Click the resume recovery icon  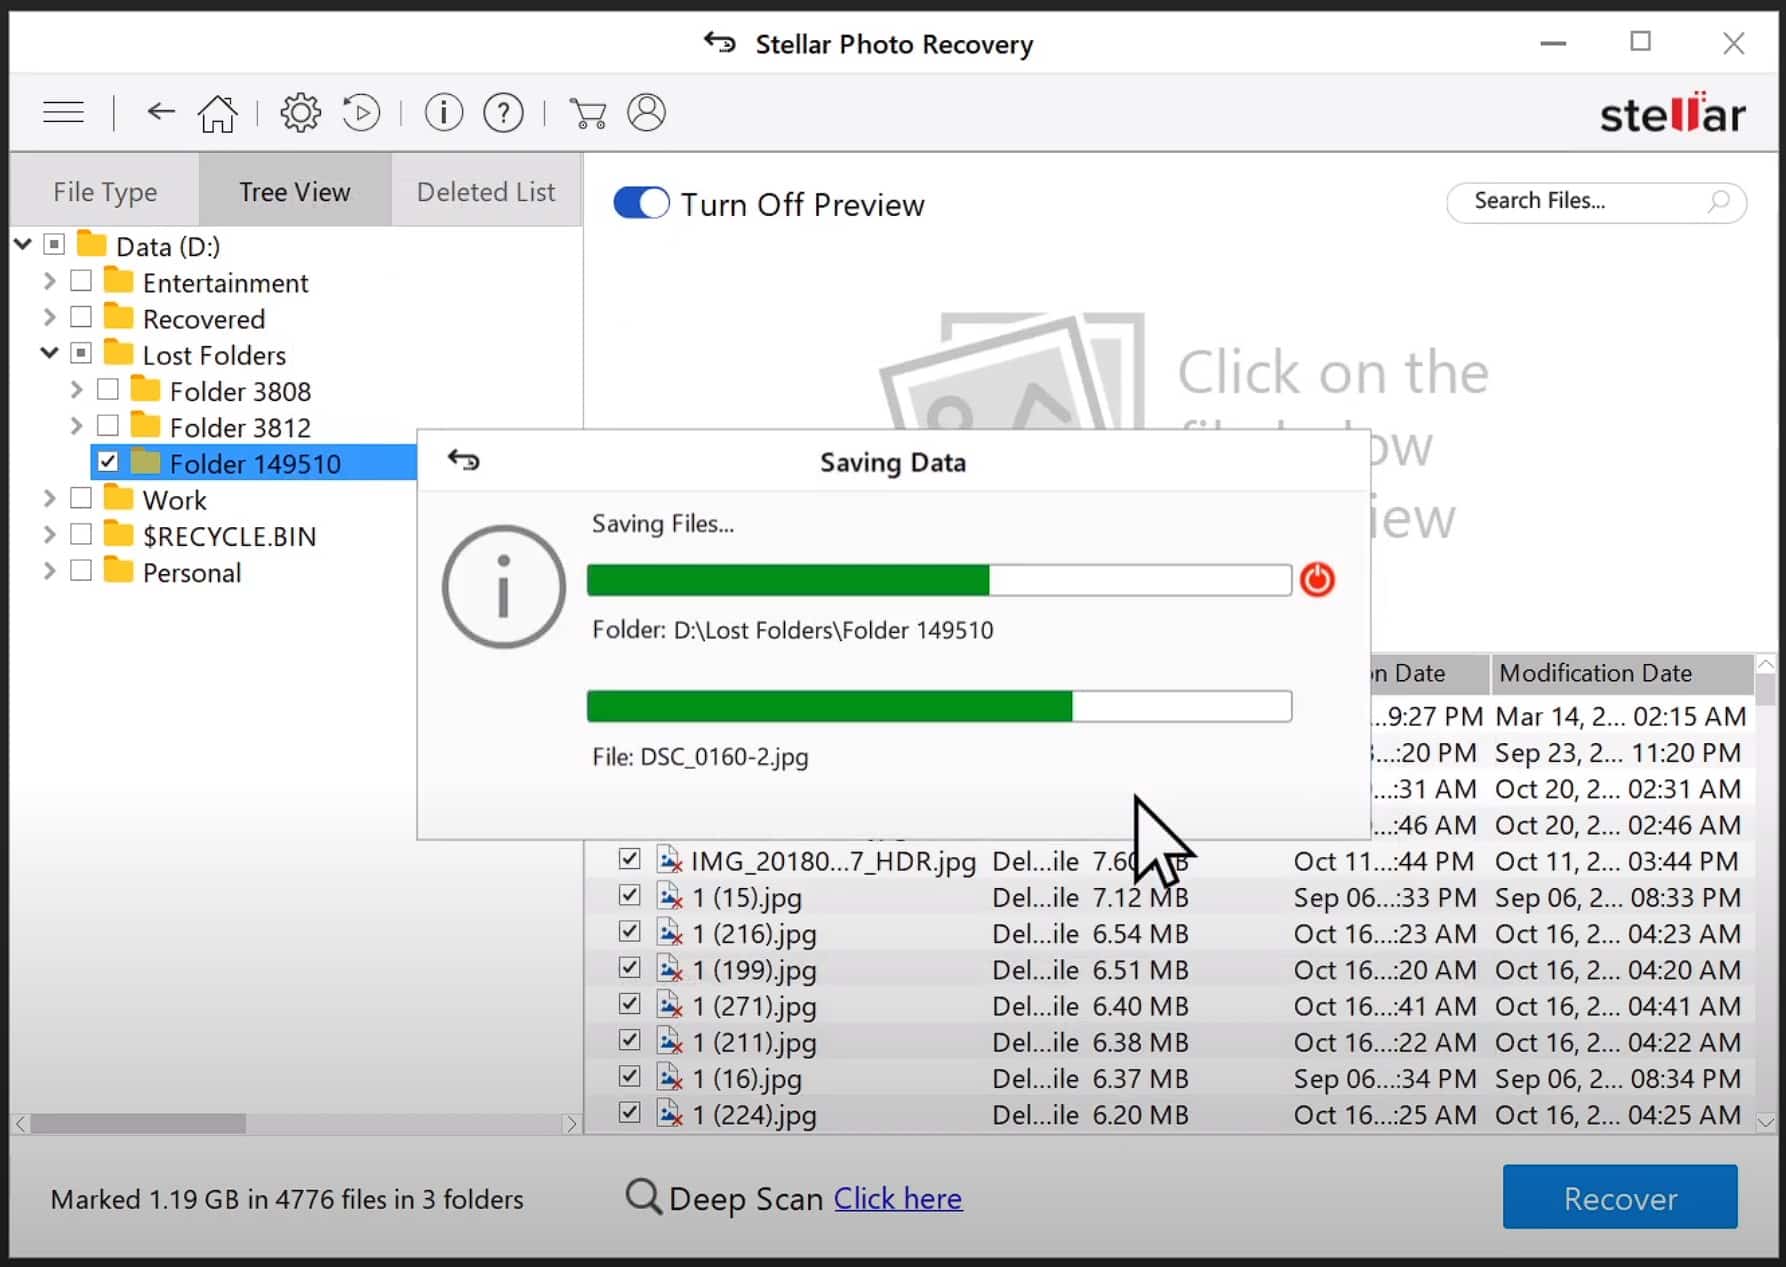(x=361, y=113)
